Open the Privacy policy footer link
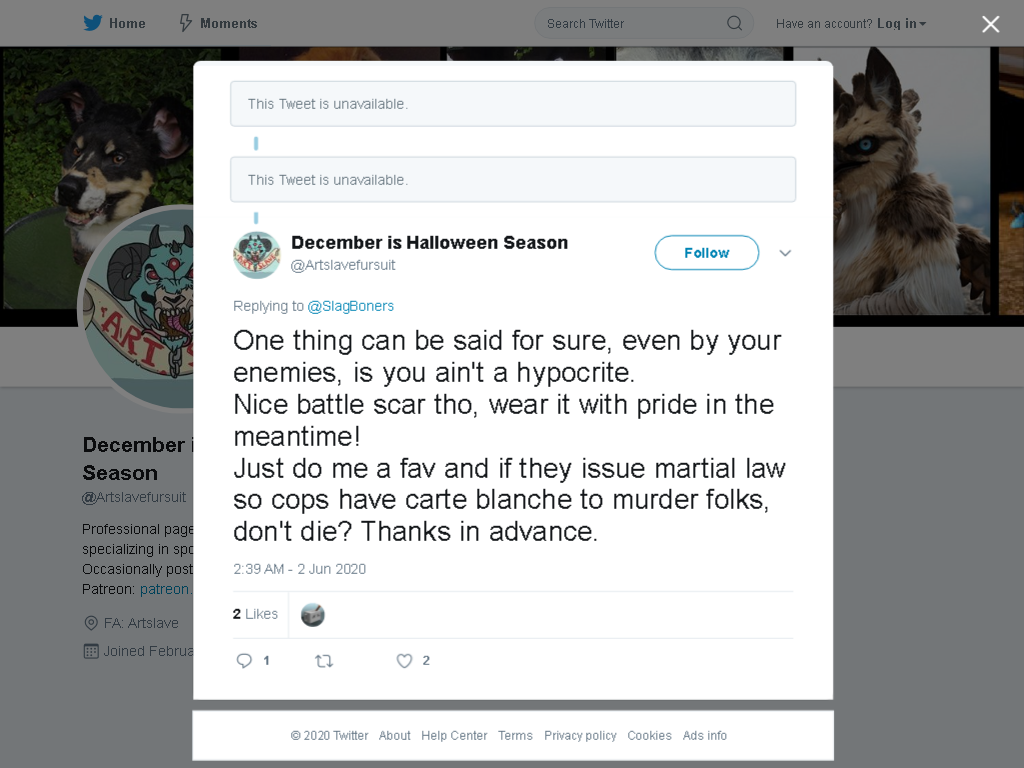This screenshot has height=768, width=1024. [580, 735]
